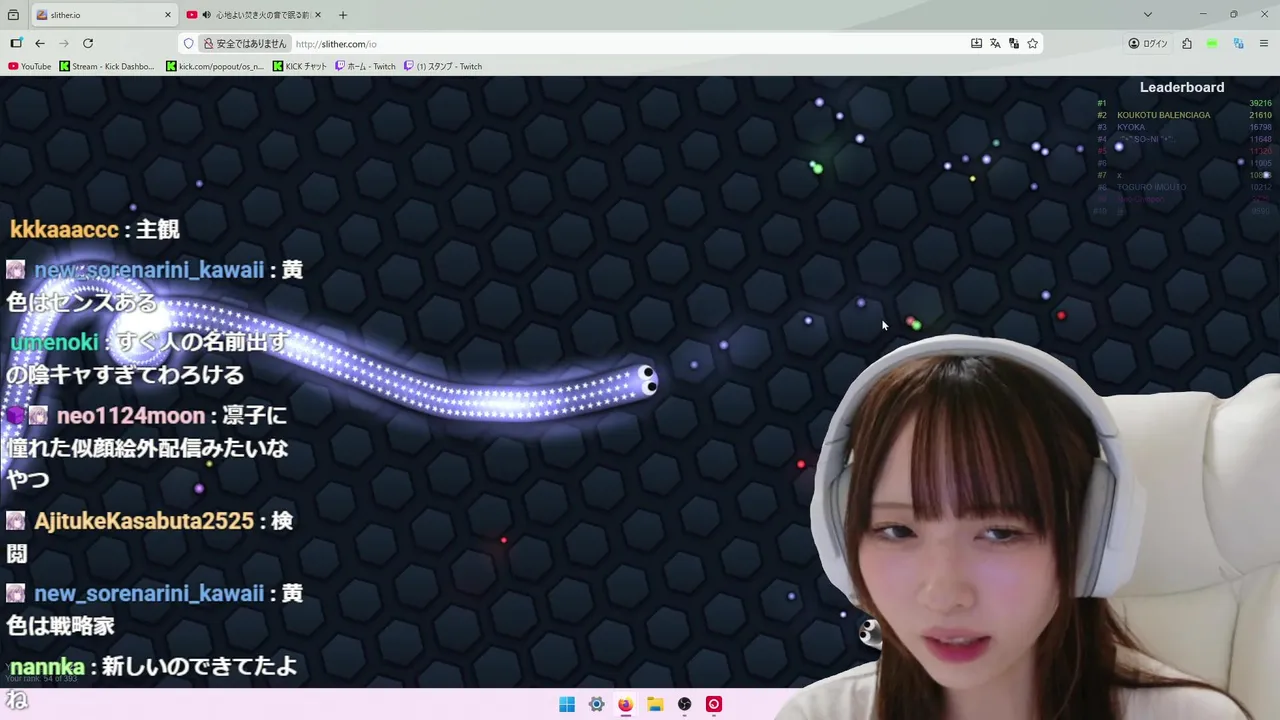Open a new tab with plus button
This screenshot has width=1280, height=720.
tap(343, 15)
